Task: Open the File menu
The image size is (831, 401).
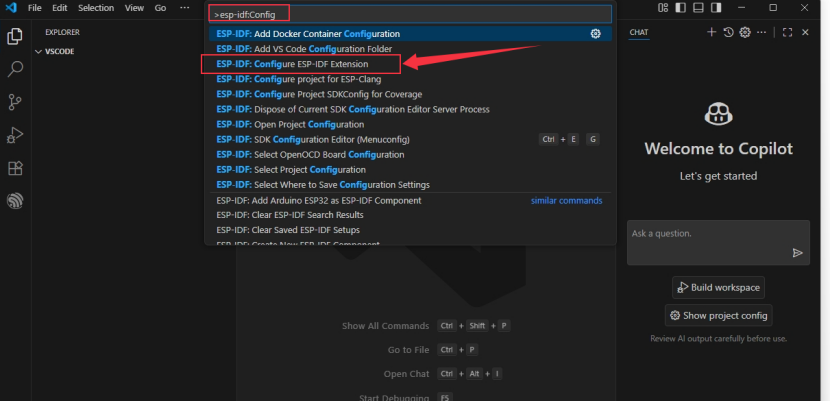Action: click(x=34, y=8)
